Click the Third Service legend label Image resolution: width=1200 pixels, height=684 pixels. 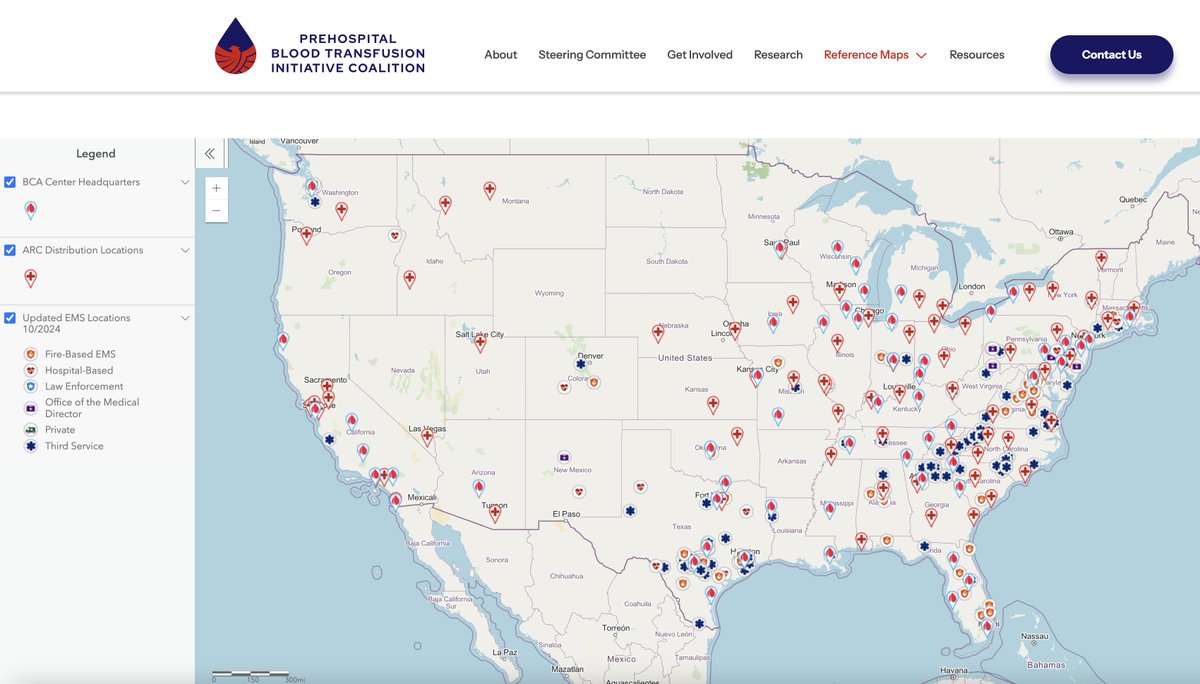pos(74,446)
